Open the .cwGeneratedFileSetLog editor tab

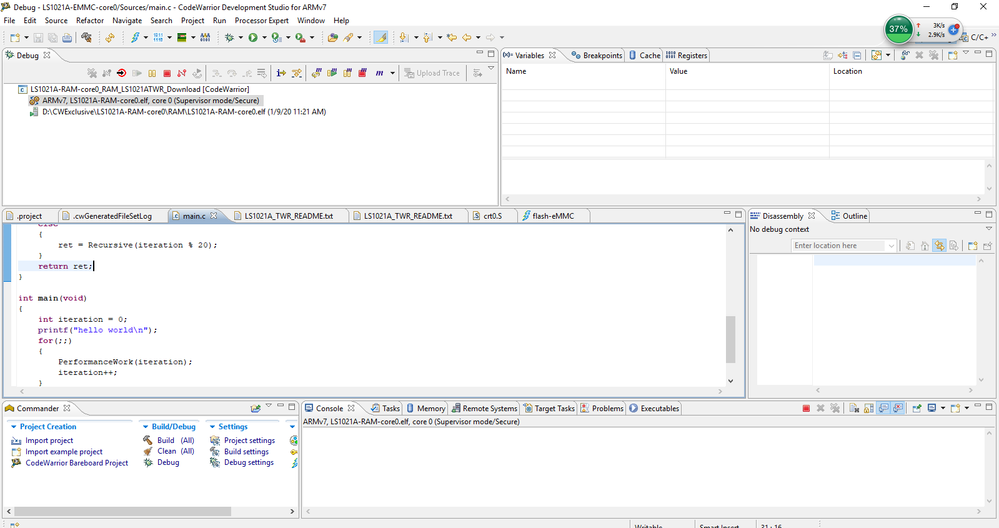click(x=108, y=216)
